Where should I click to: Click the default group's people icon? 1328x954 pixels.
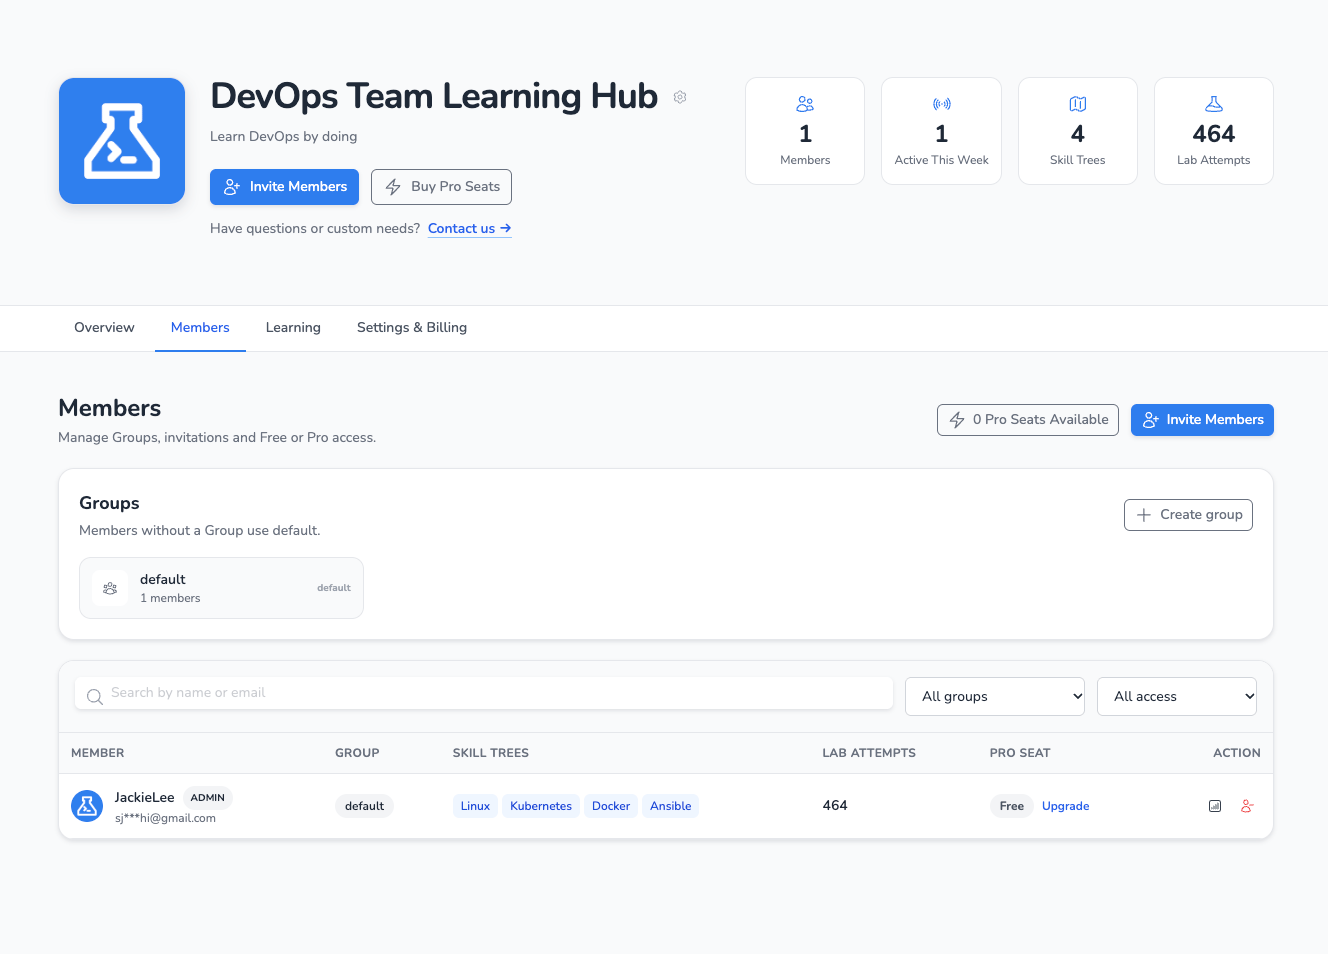tap(110, 588)
